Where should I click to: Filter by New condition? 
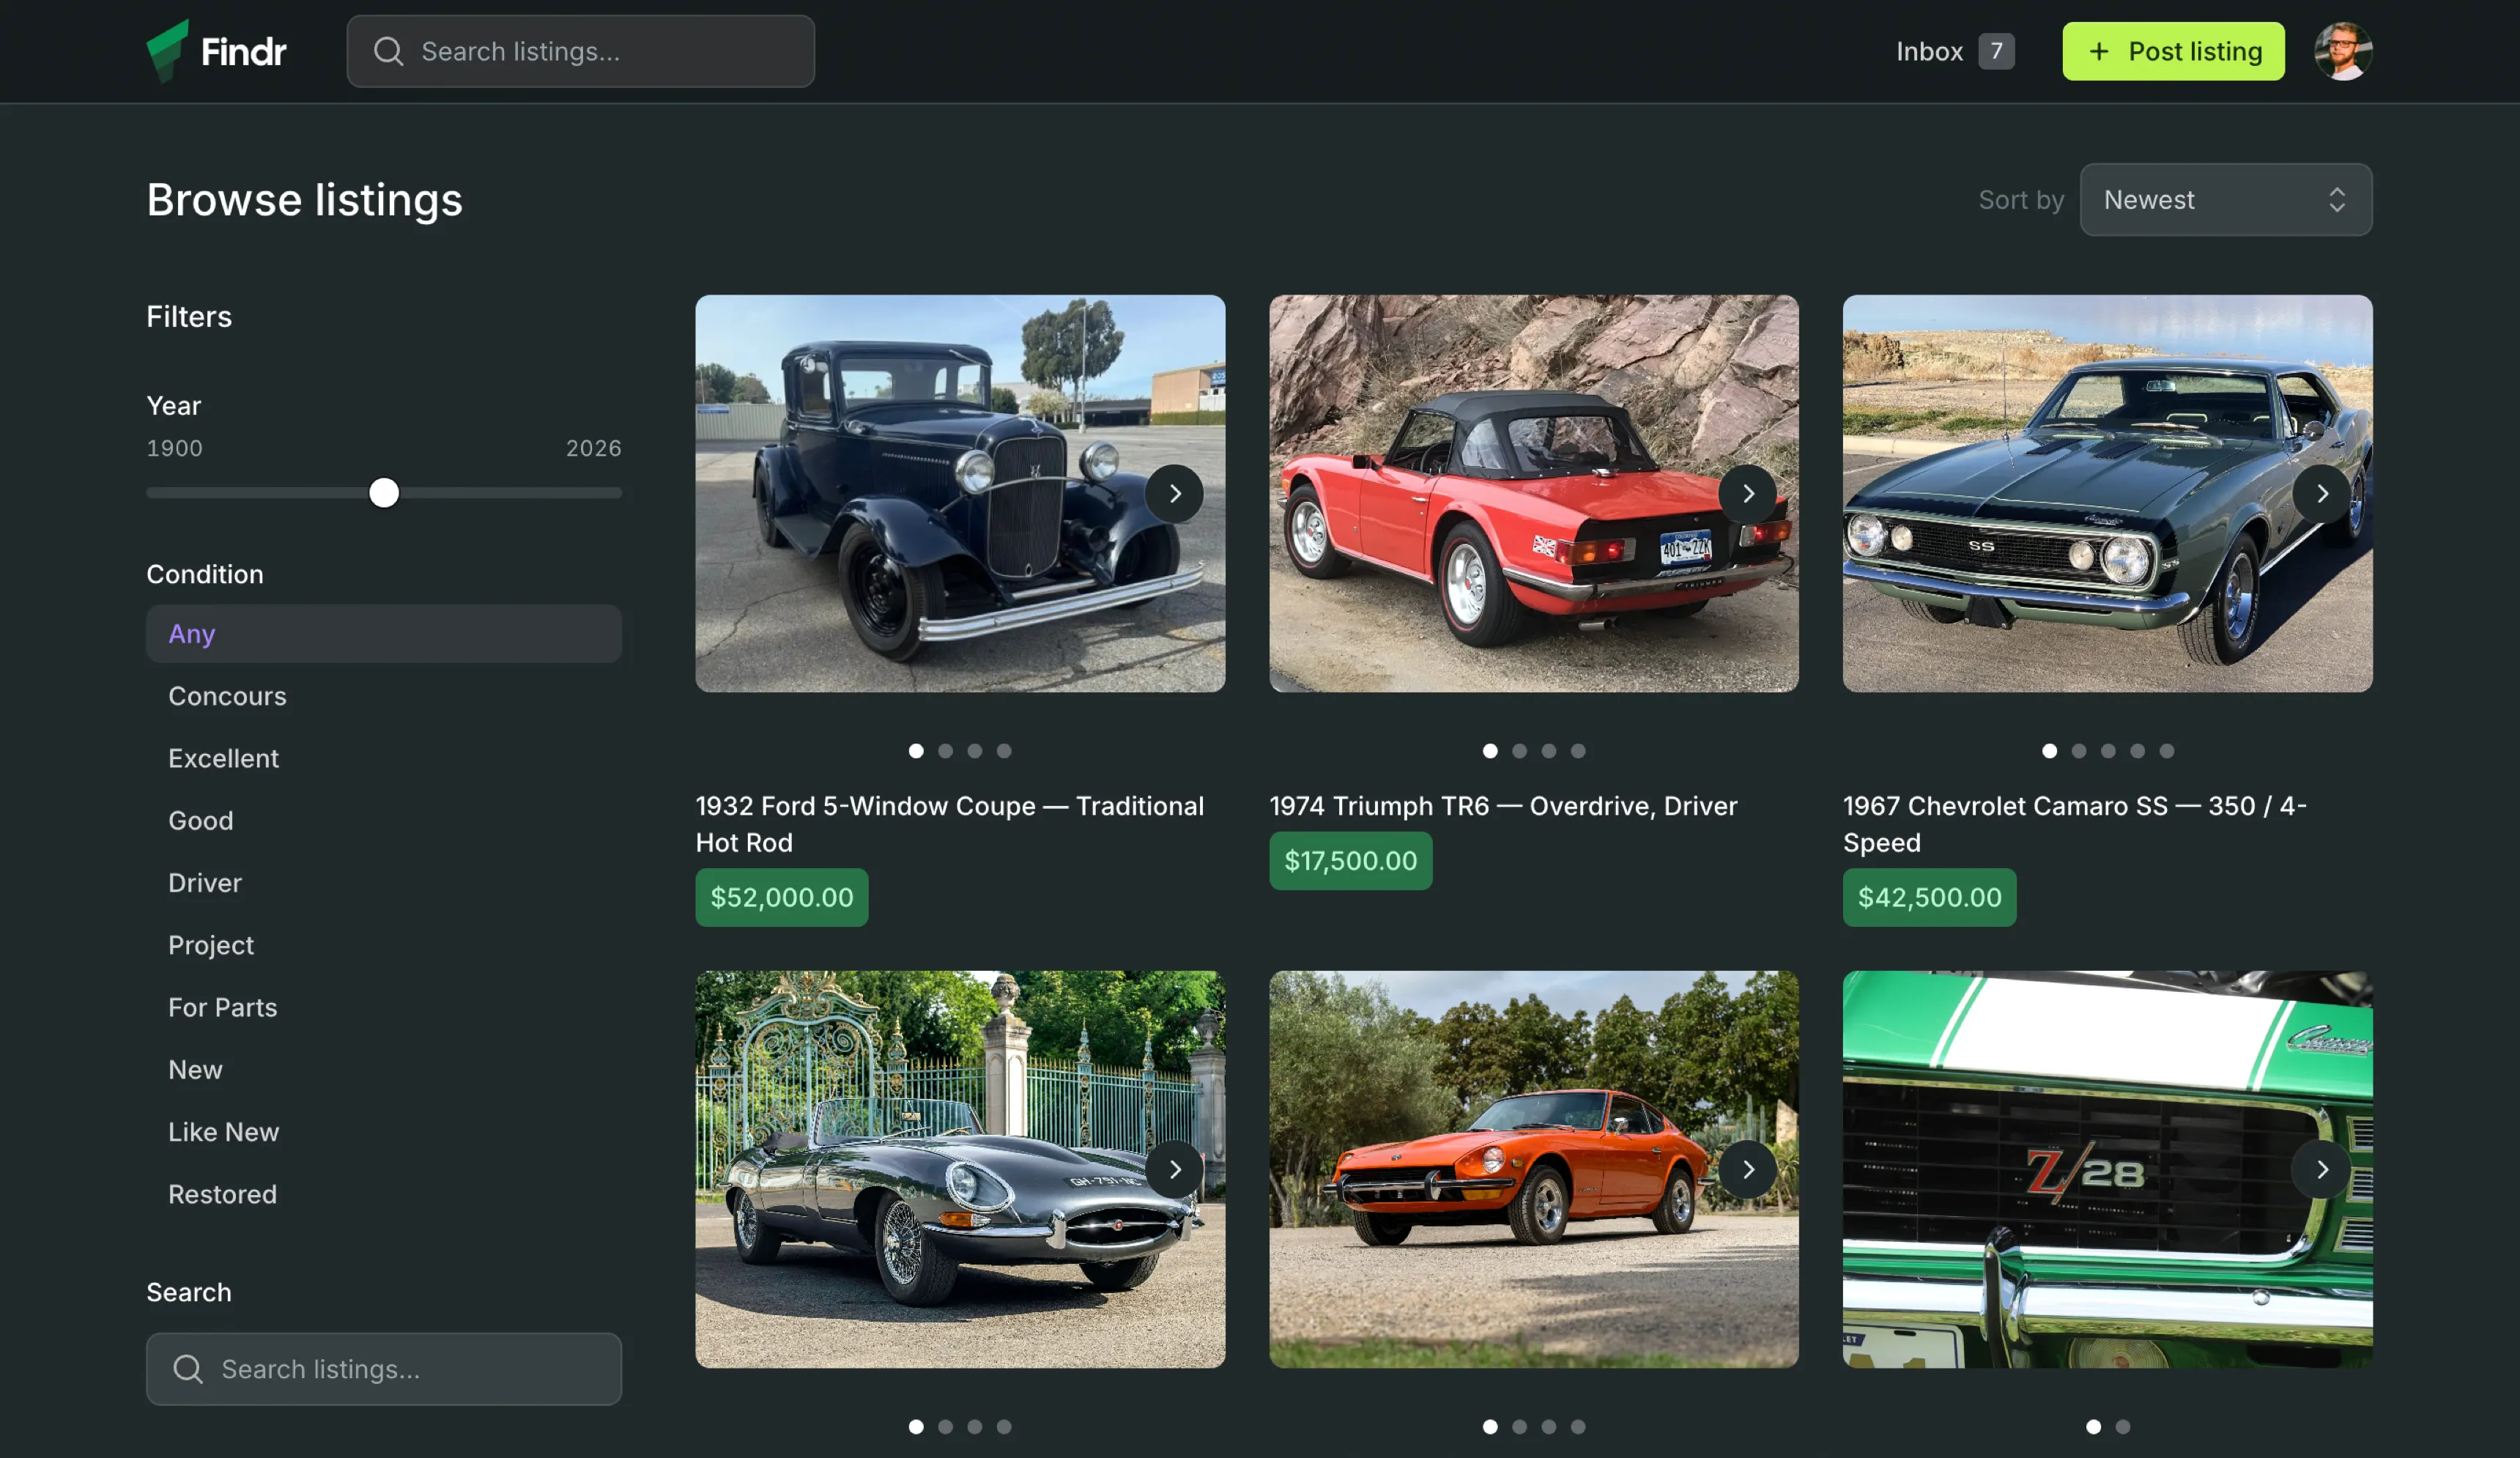pyautogui.click(x=384, y=1070)
